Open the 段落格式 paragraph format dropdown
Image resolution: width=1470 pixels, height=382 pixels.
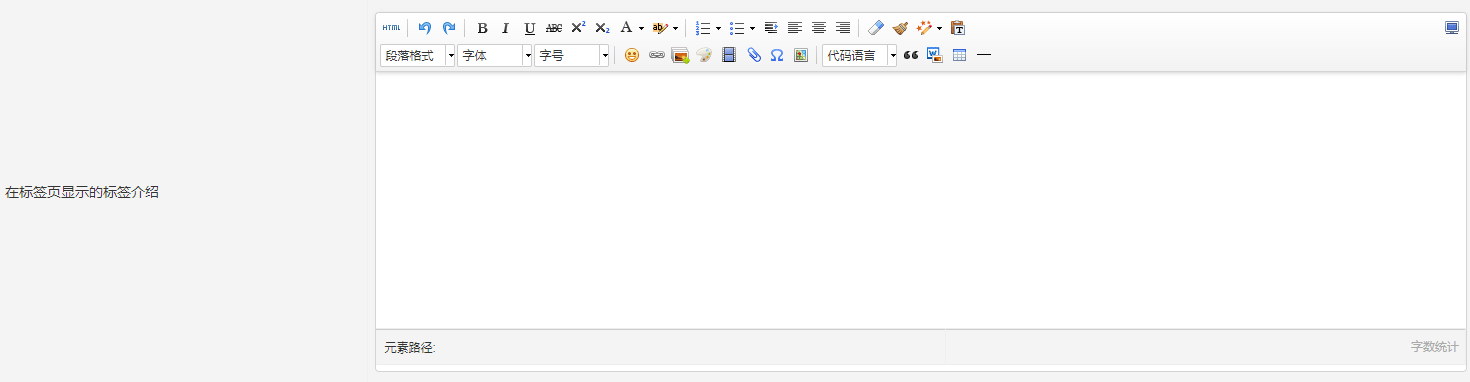click(x=418, y=56)
